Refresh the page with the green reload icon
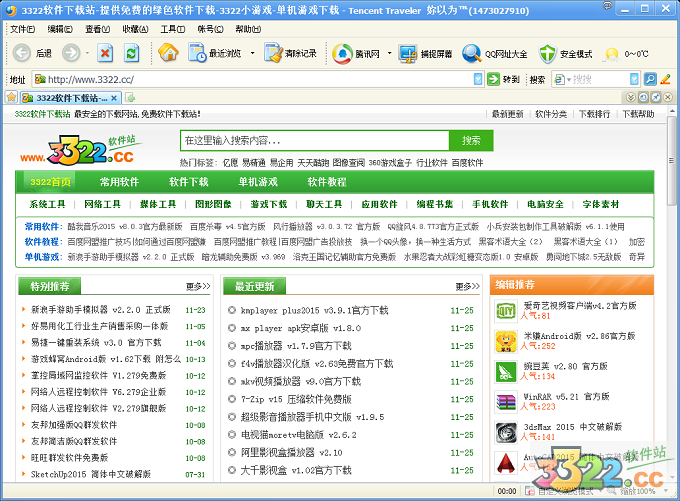This screenshot has height=501, width=680. click(x=132, y=53)
